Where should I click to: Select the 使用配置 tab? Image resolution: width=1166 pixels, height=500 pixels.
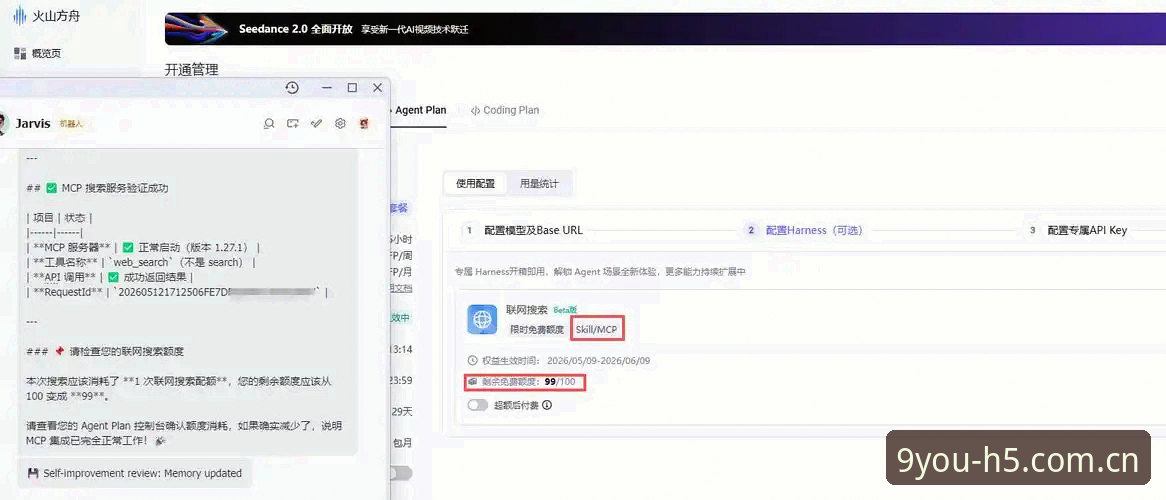(x=475, y=184)
